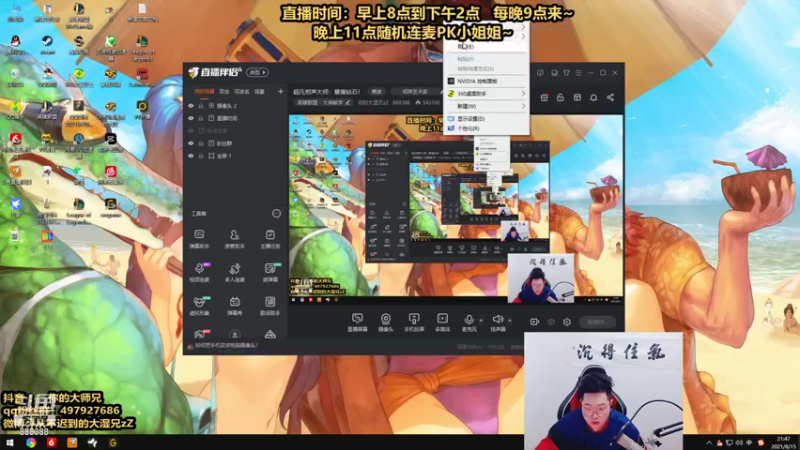This screenshot has height=450, width=800.
Task: Open the Windows Start menu
Action: (x=10, y=442)
